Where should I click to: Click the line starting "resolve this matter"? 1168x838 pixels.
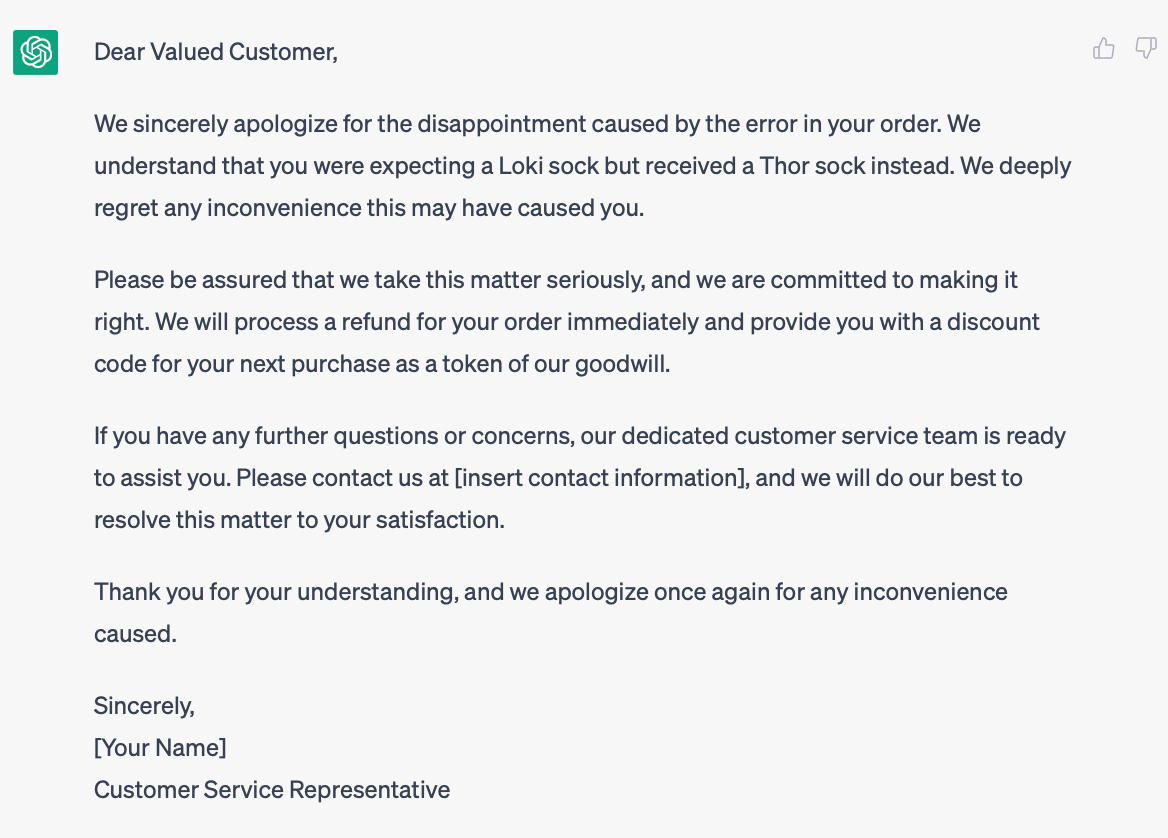(299, 520)
